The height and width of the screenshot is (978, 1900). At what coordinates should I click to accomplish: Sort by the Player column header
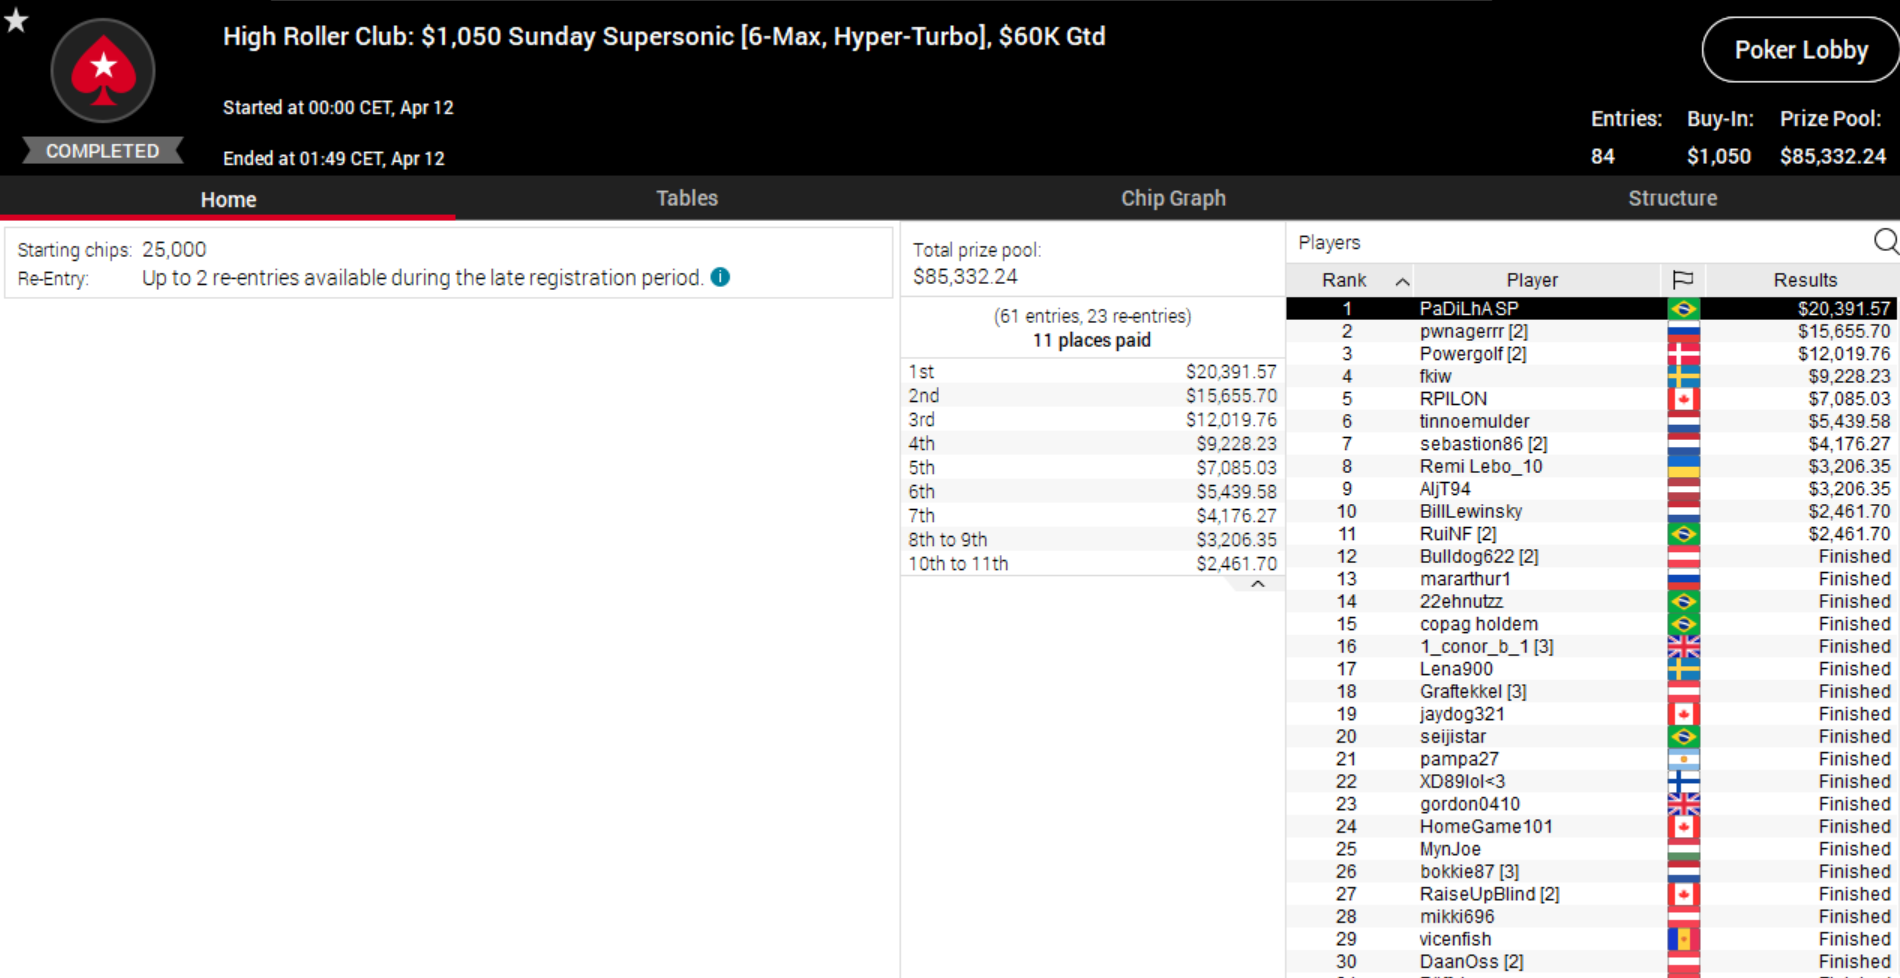coord(1531,280)
